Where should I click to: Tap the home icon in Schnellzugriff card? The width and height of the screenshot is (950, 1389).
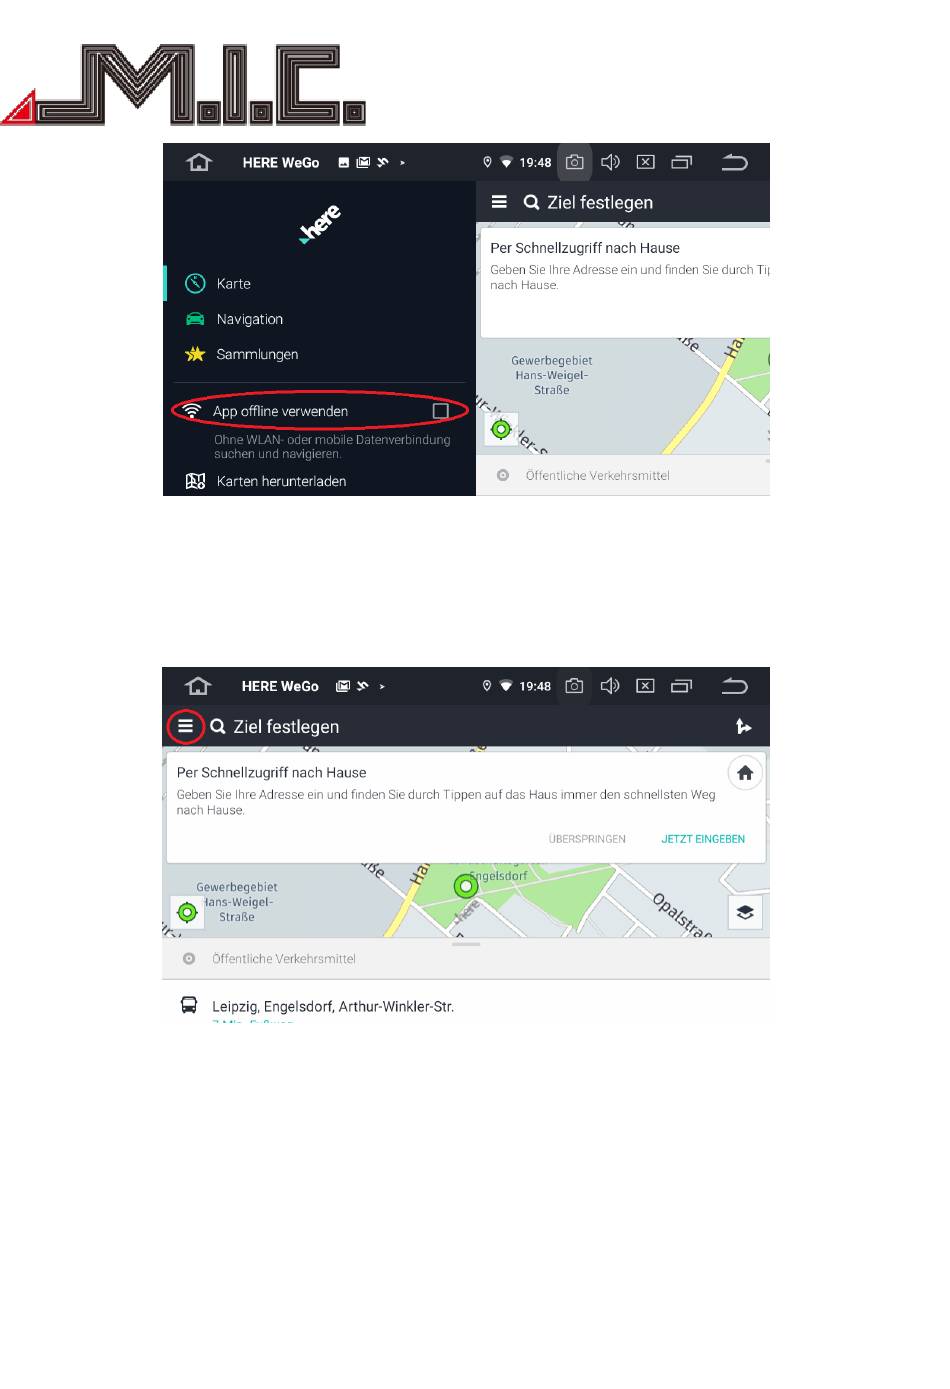click(x=745, y=773)
